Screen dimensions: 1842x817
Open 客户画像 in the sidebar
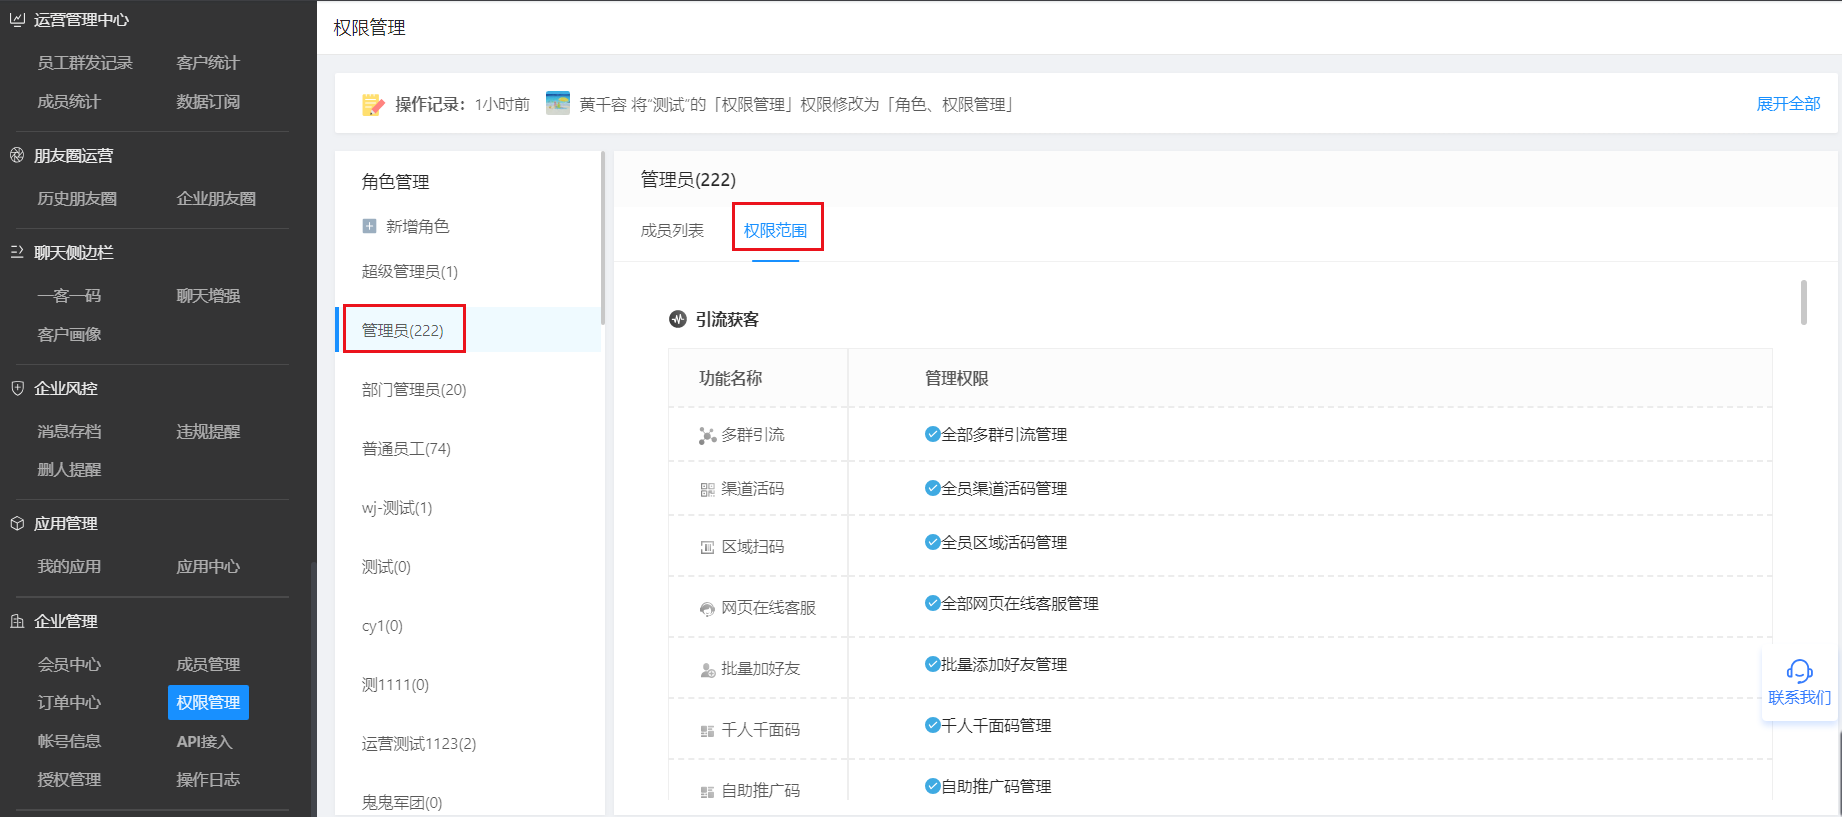pos(69,334)
